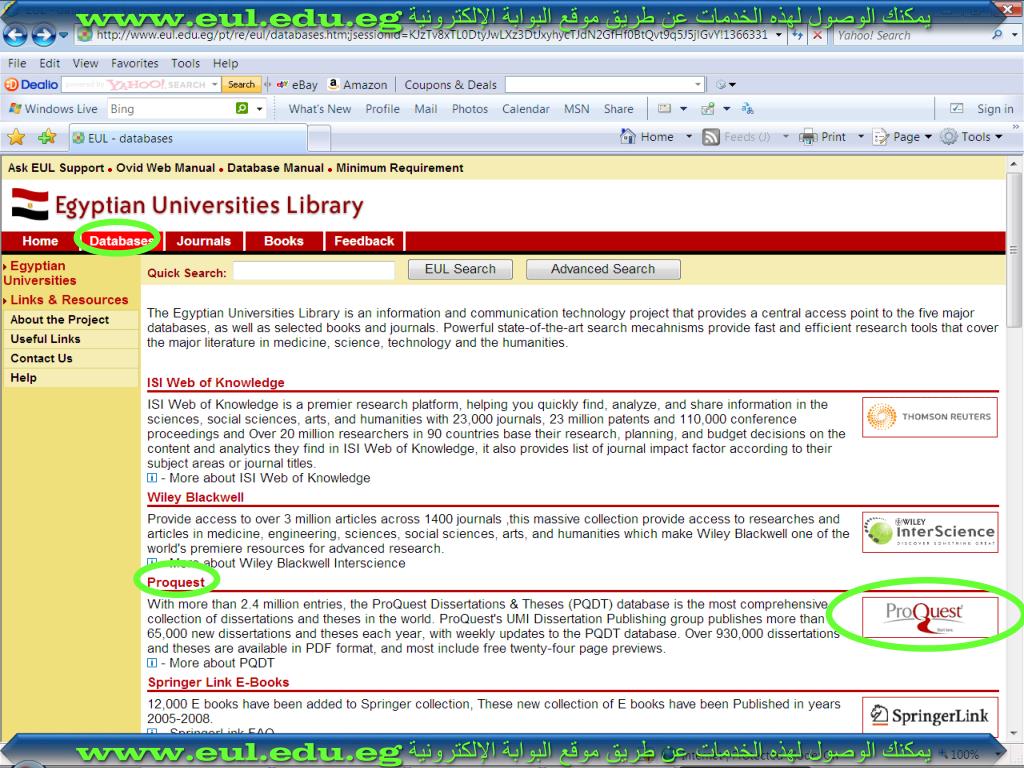Click the search magnifier icon

[997, 35]
